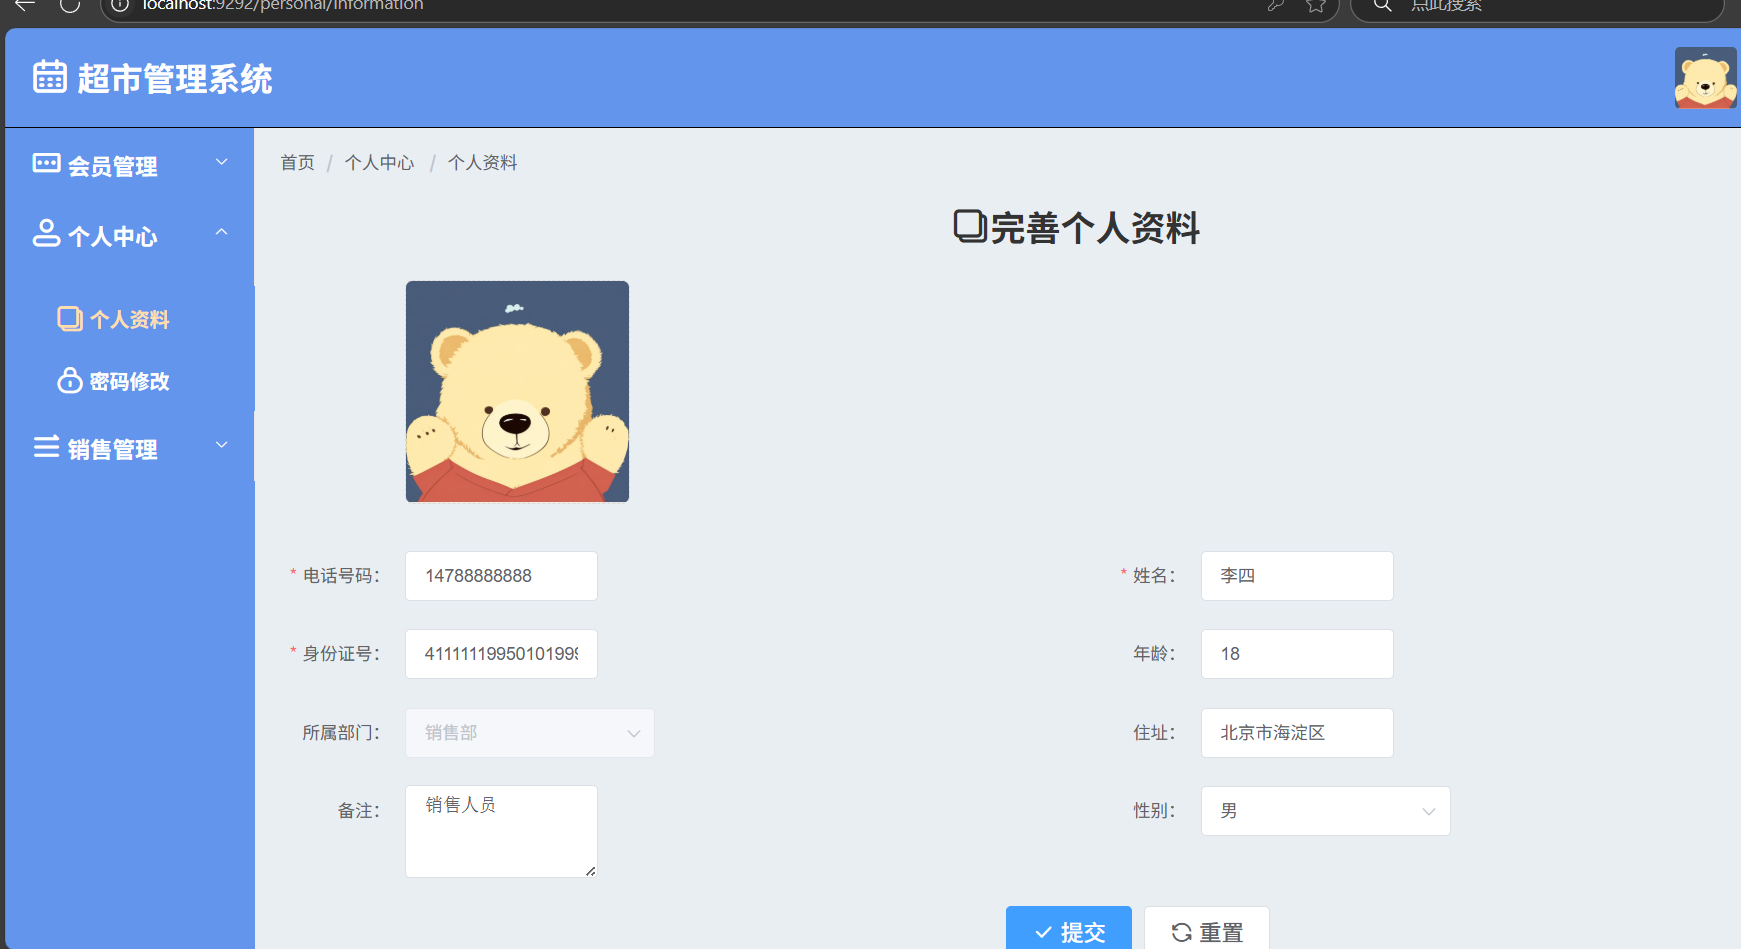Grab the 备注 textarea resize handle
Screen dimensions: 1741x949
pos(591,871)
